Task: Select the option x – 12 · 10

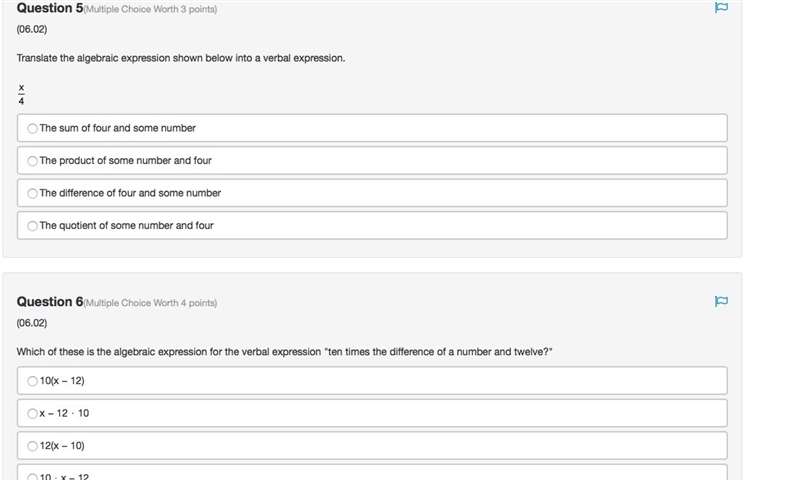Action: 33,414
